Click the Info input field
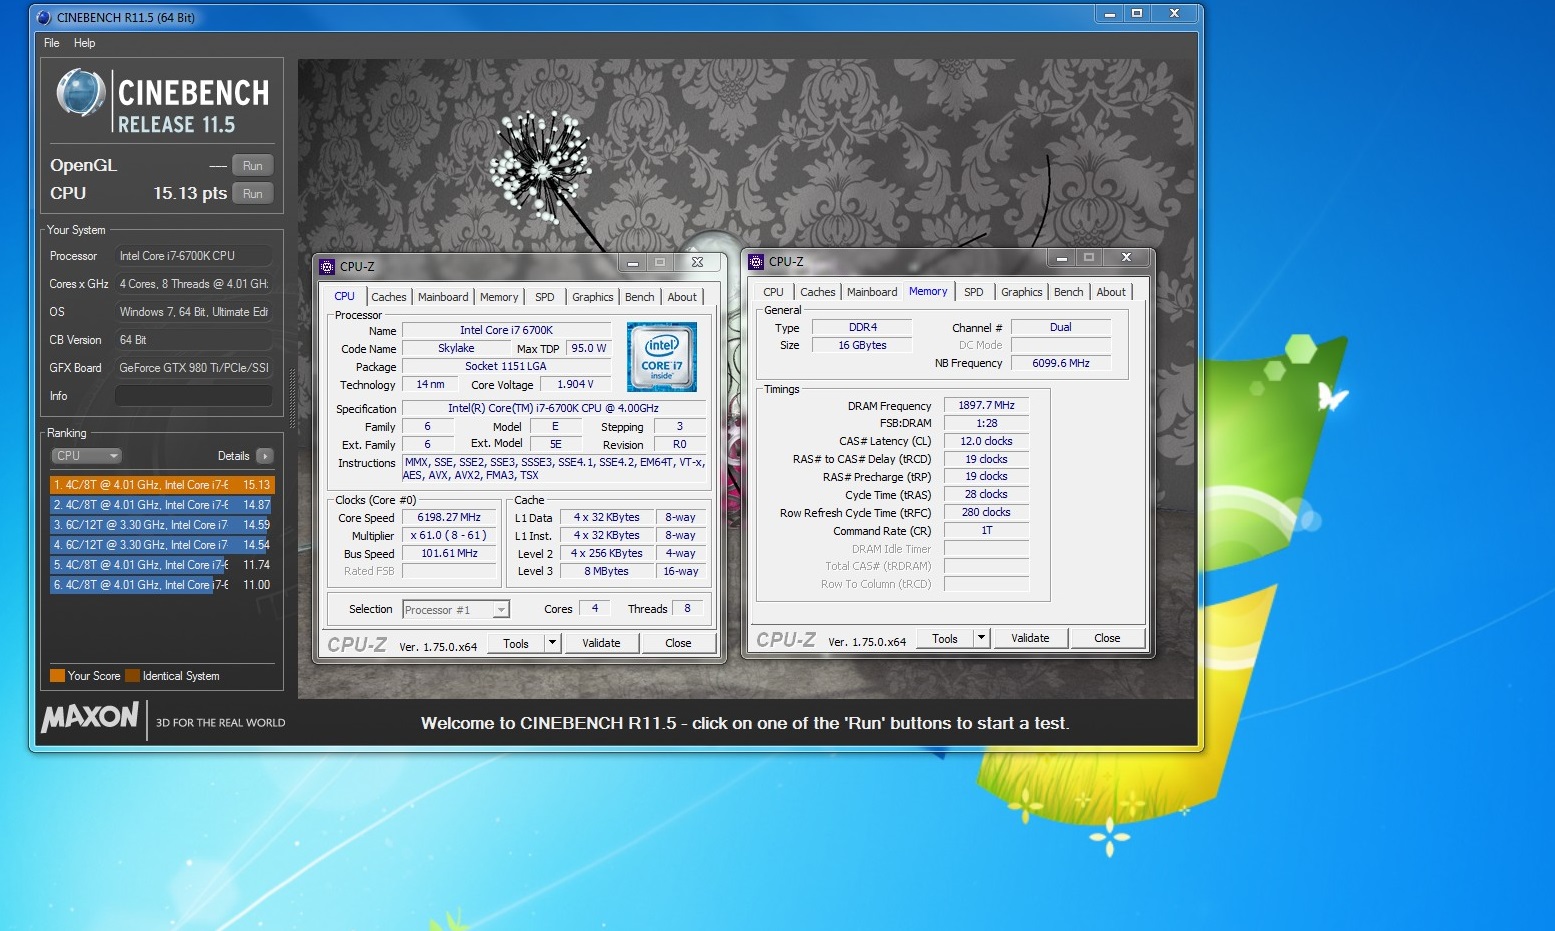The width and height of the screenshot is (1555, 931). click(194, 396)
